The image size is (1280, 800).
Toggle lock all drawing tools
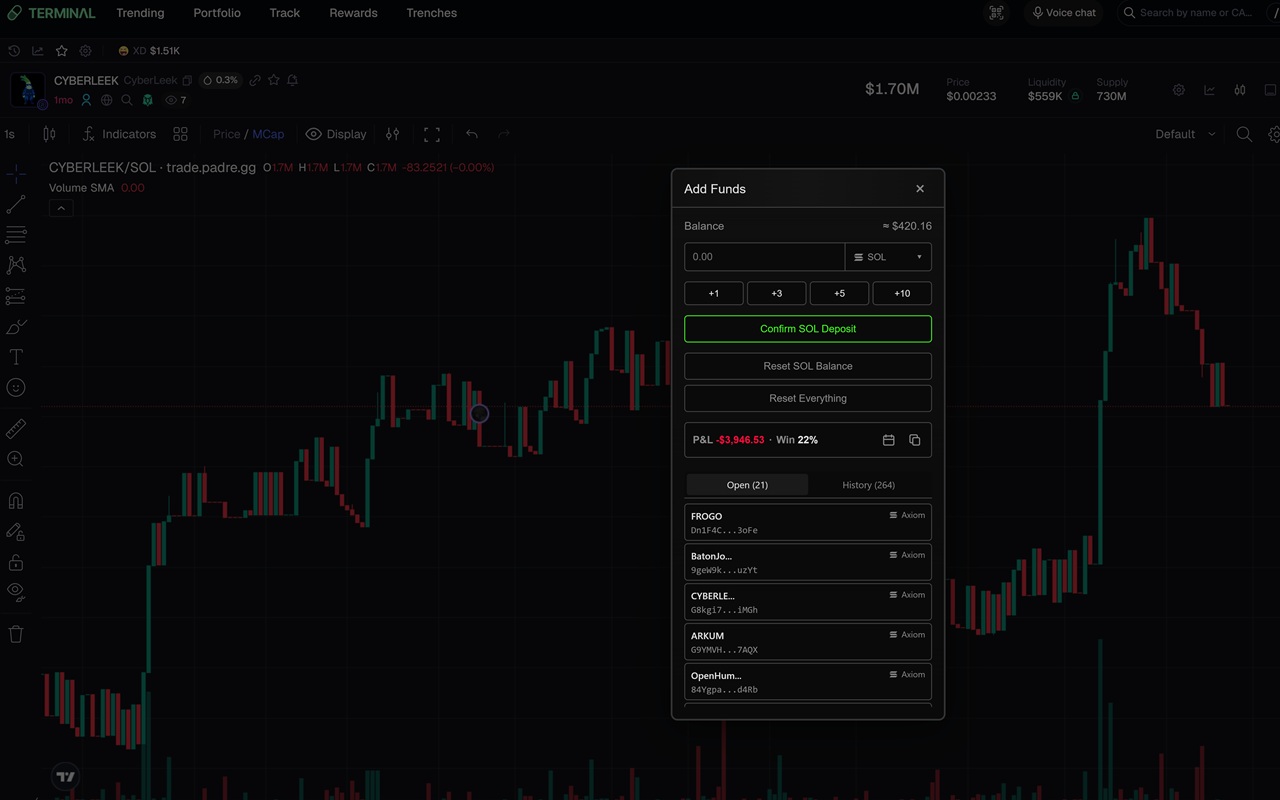pos(16,563)
